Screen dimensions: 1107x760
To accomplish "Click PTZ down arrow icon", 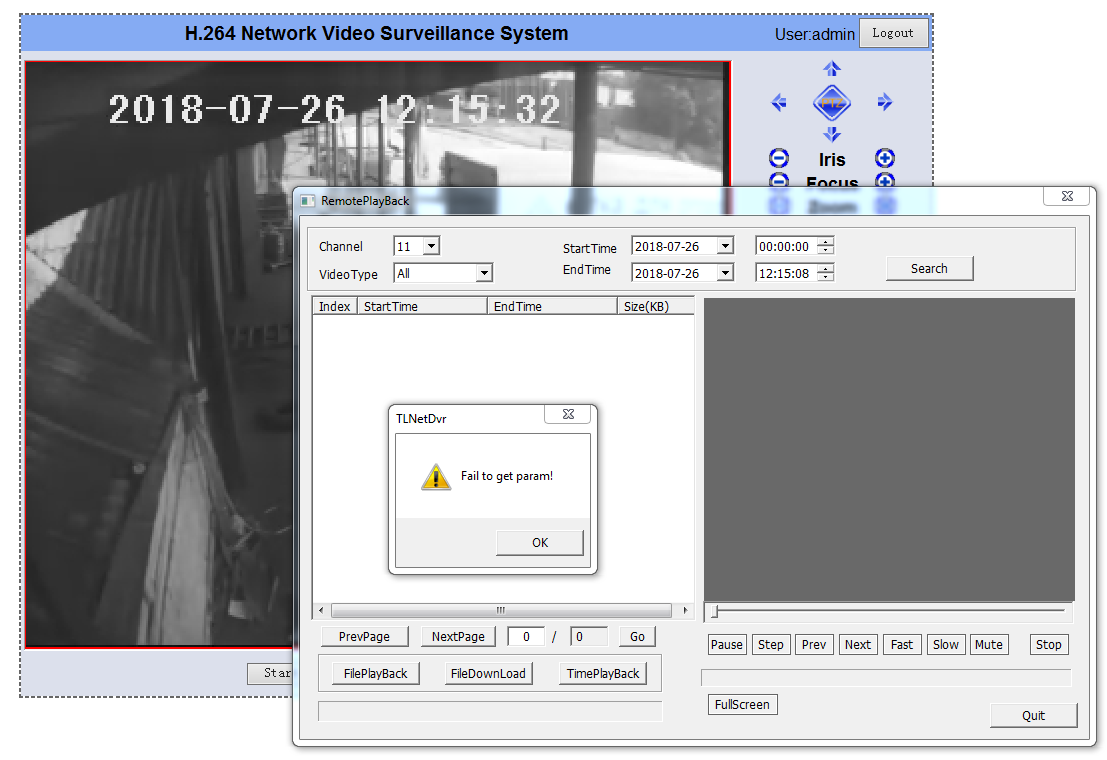I will (832, 134).
